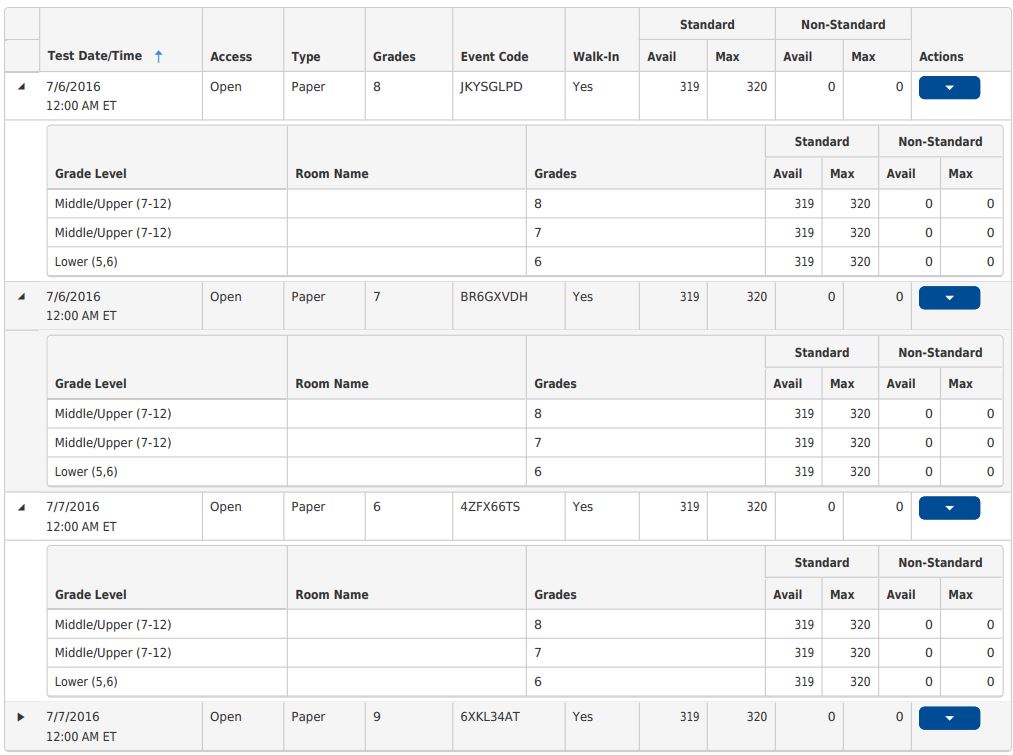
Task: Collapse the 4ZFX66TS event row
Action: pos(22,507)
